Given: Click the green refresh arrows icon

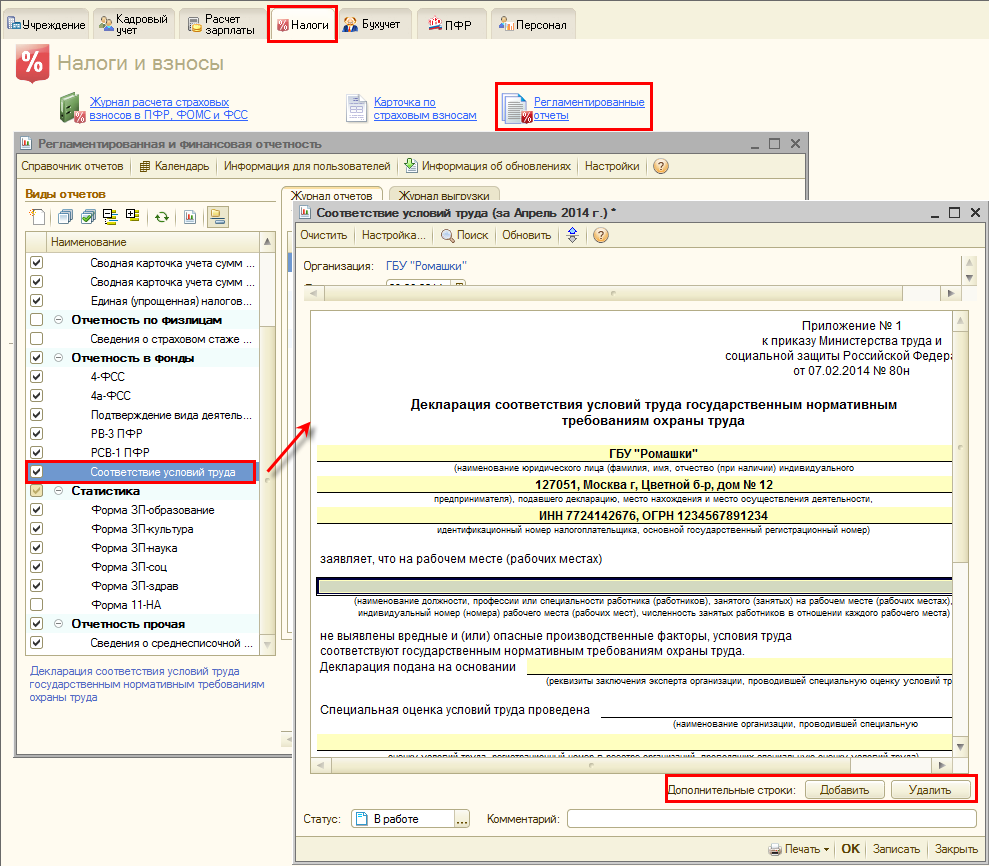Looking at the screenshot, I should coord(160,216).
